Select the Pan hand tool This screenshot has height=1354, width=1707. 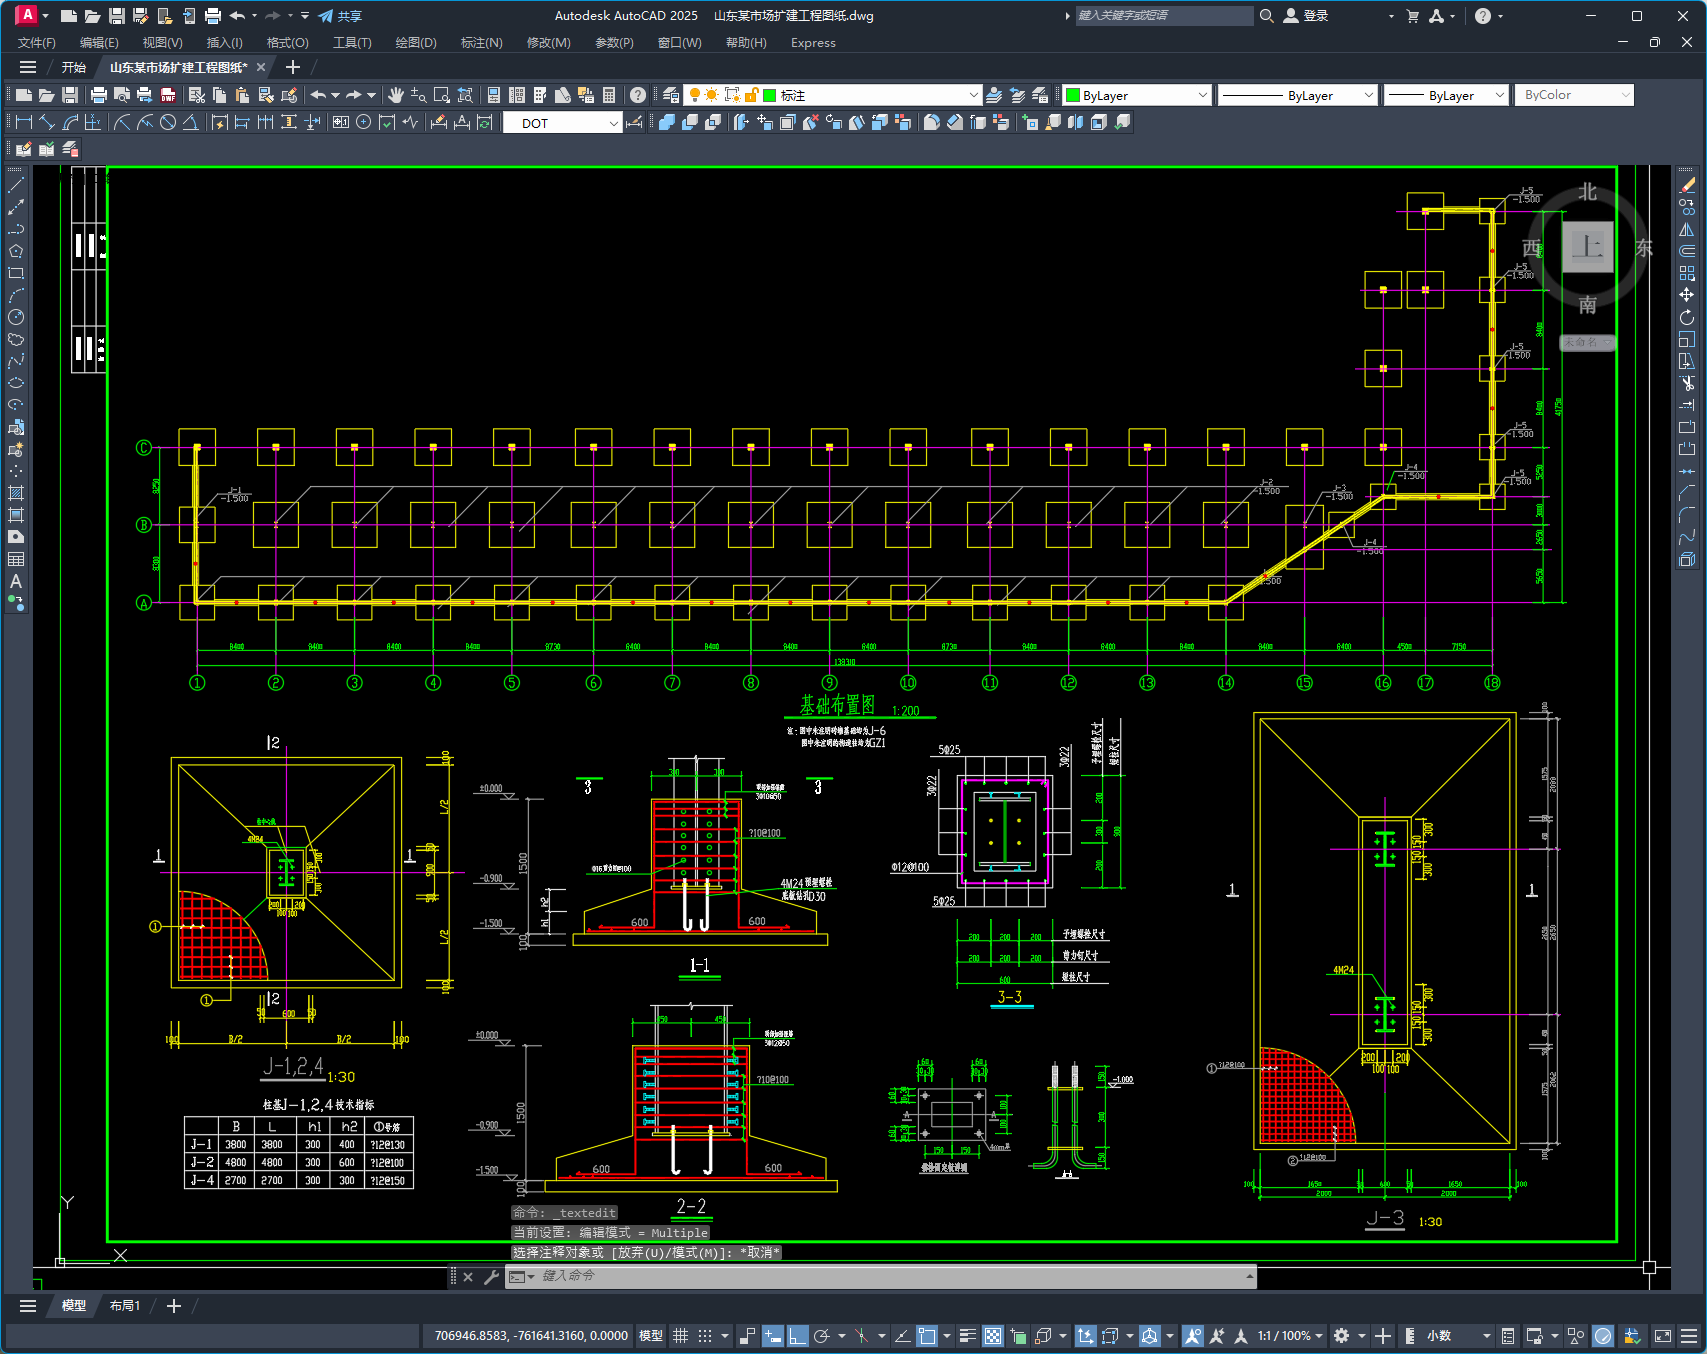point(396,95)
